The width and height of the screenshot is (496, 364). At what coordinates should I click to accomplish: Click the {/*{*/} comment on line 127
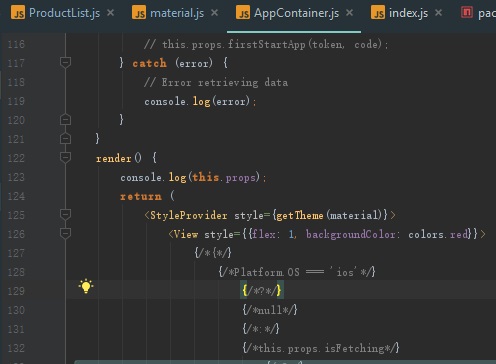(x=213, y=253)
